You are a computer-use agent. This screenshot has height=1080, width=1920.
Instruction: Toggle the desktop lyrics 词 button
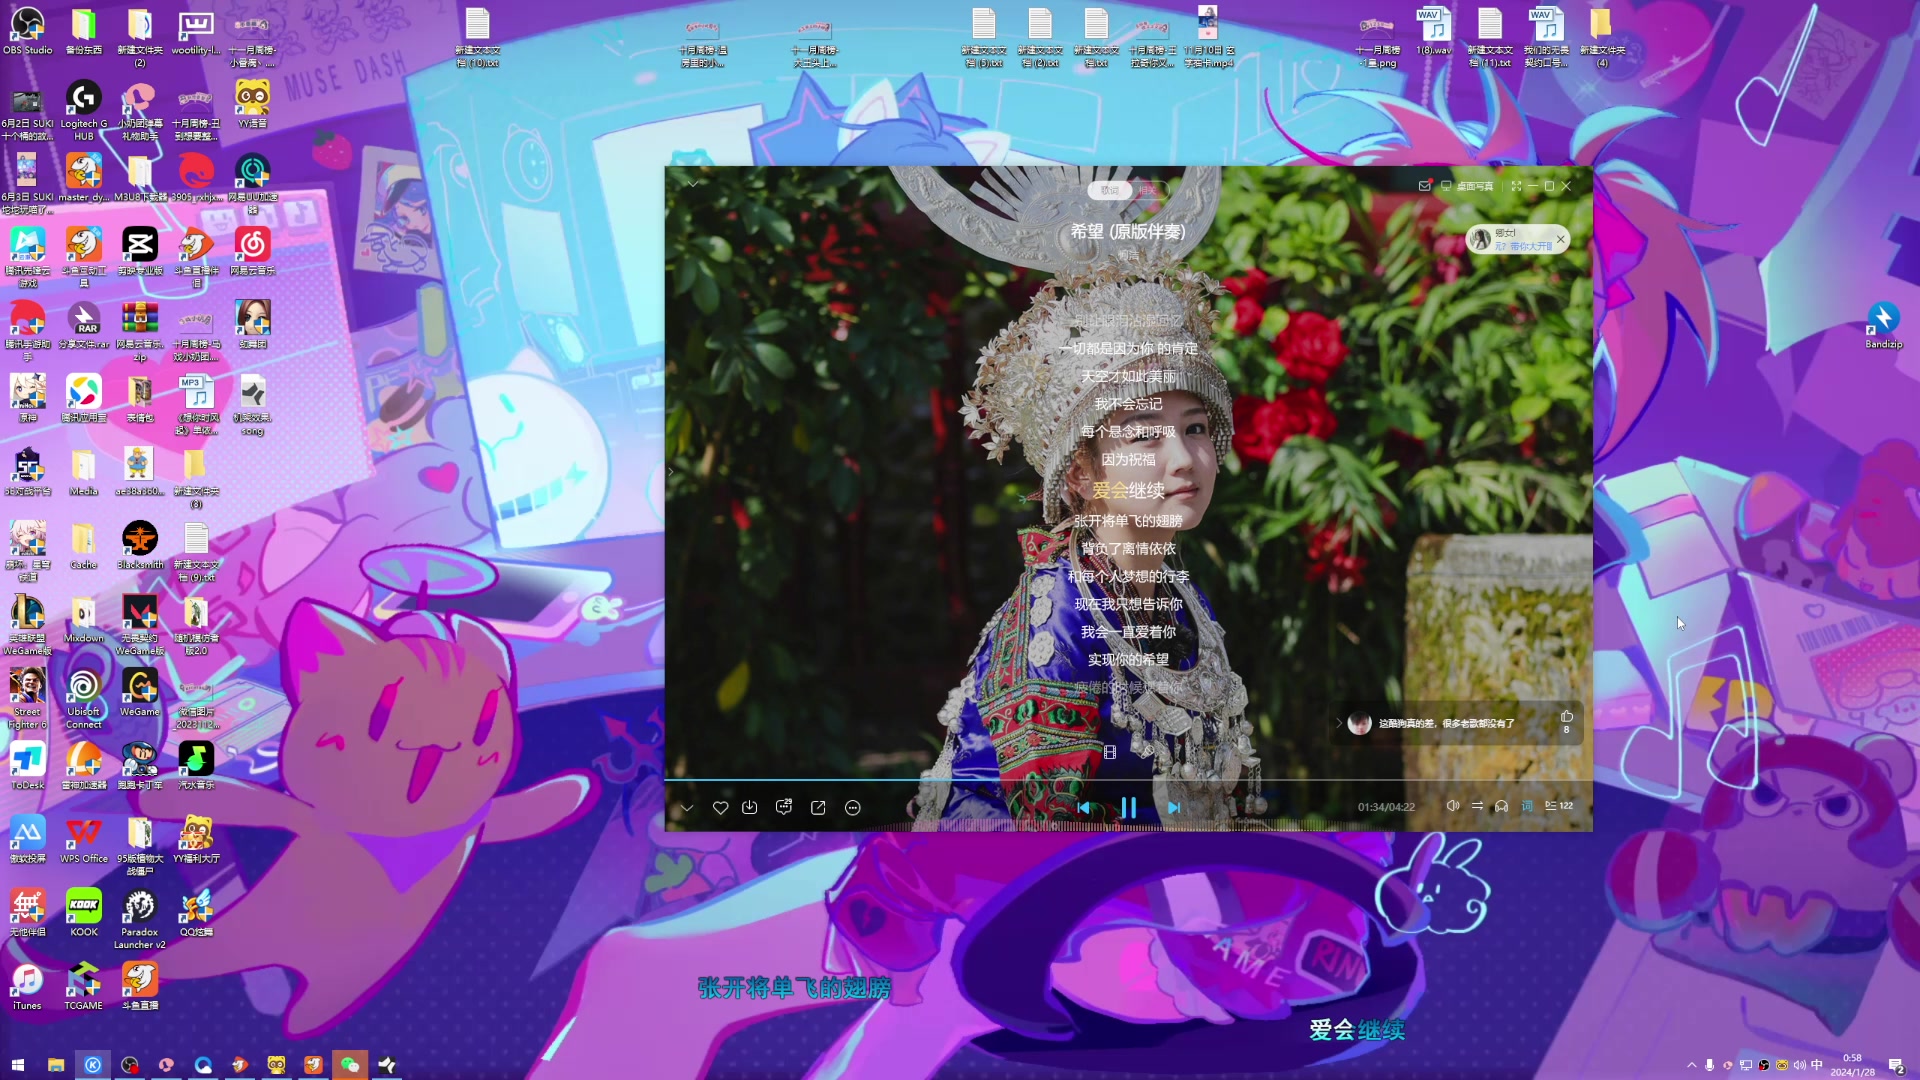click(x=1527, y=806)
